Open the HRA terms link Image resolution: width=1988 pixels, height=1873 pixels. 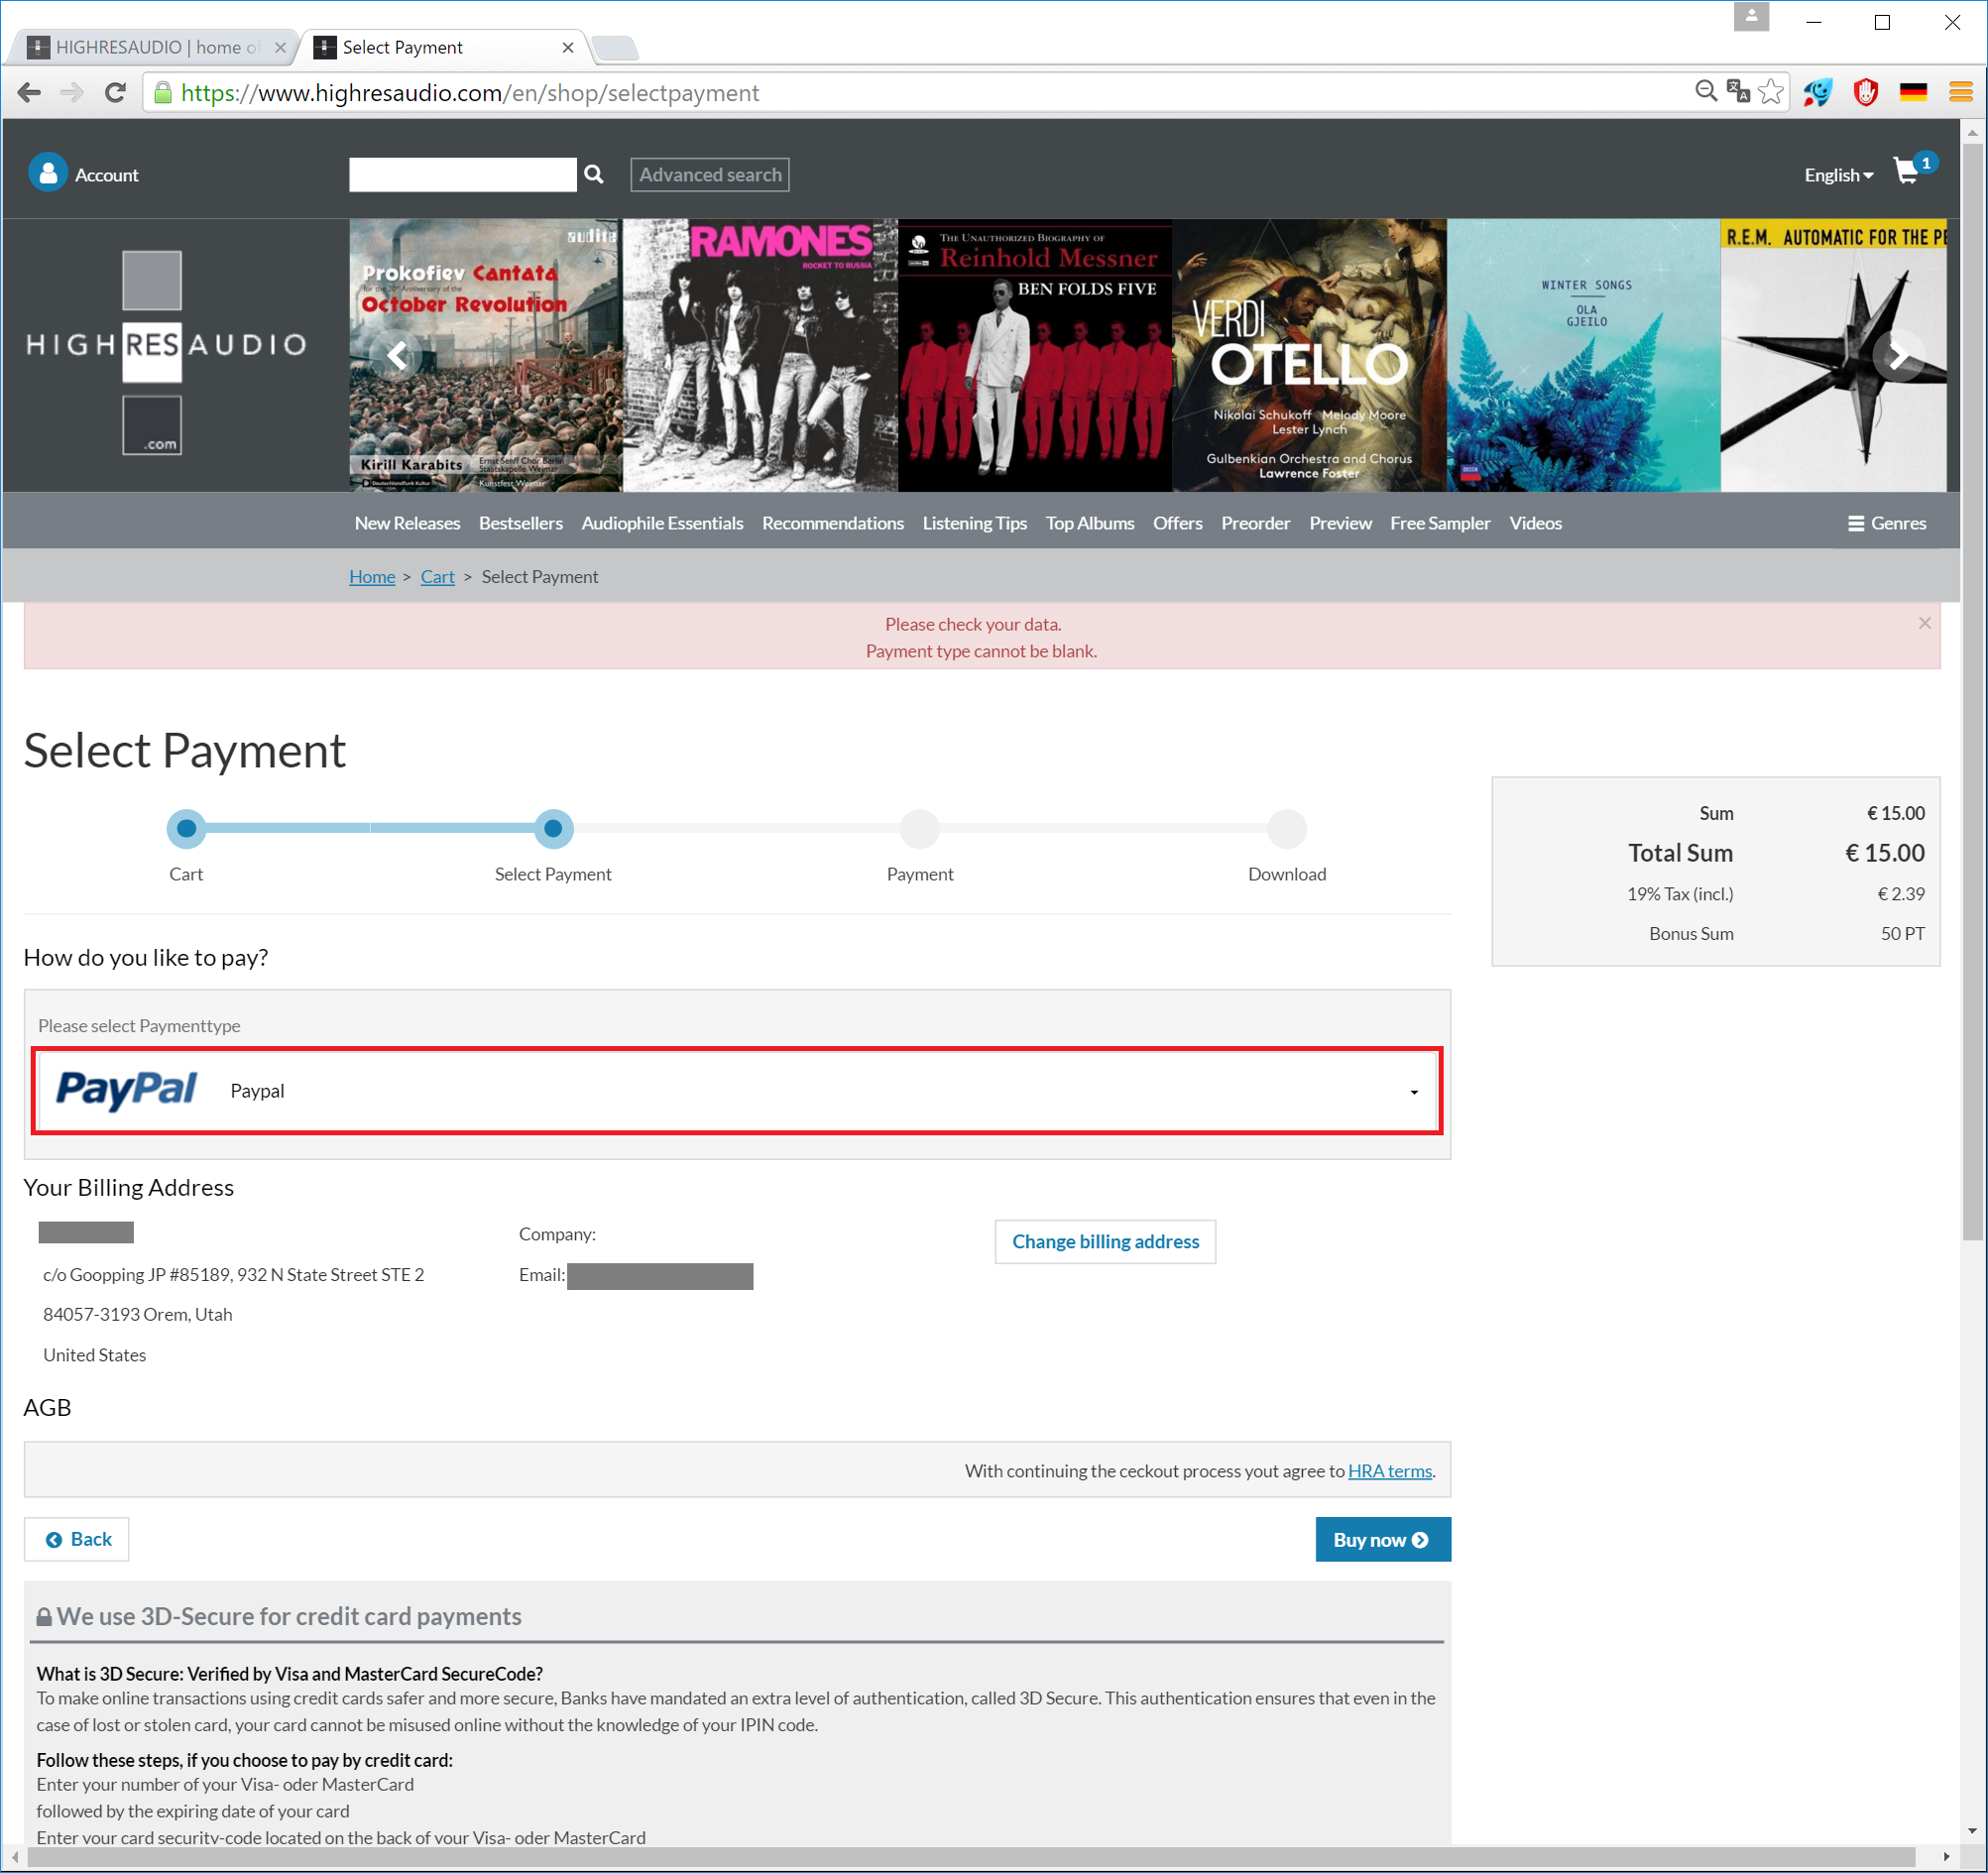tap(1390, 1470)
